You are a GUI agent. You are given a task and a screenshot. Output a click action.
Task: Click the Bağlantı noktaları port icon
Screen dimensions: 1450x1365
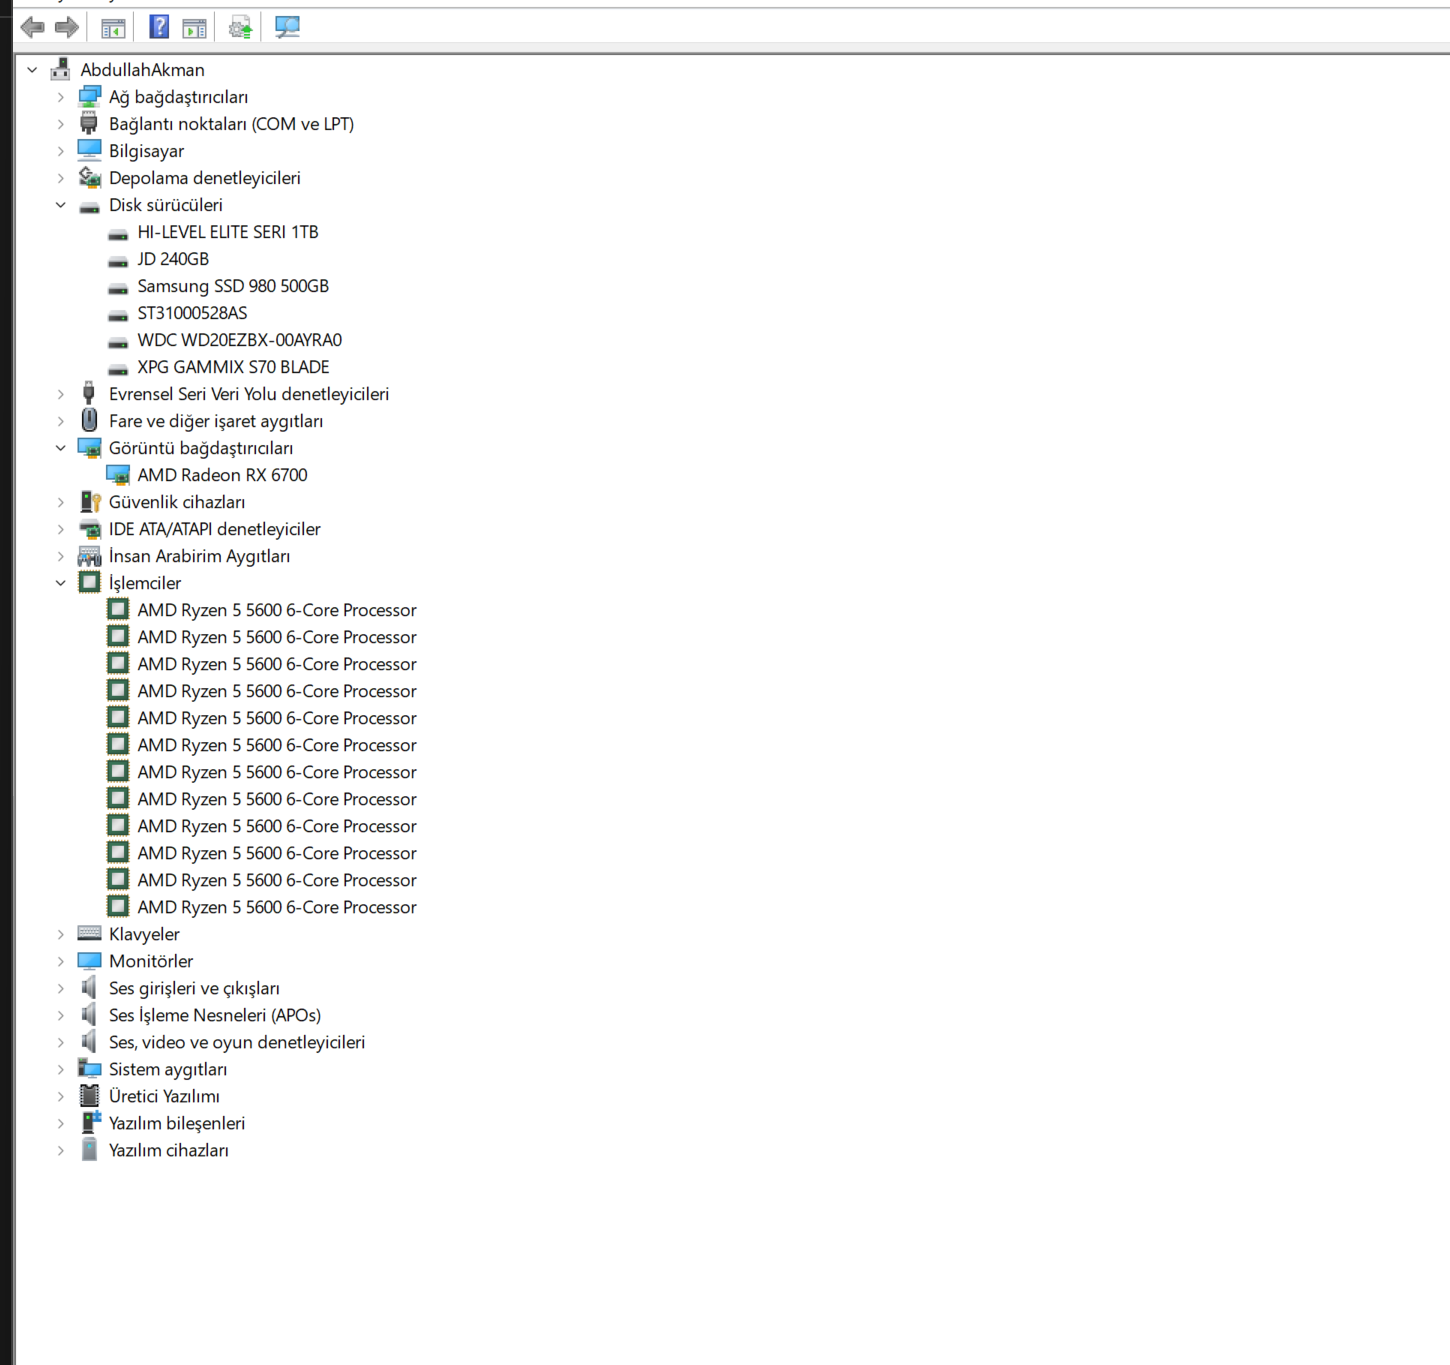tap(89, 123)
